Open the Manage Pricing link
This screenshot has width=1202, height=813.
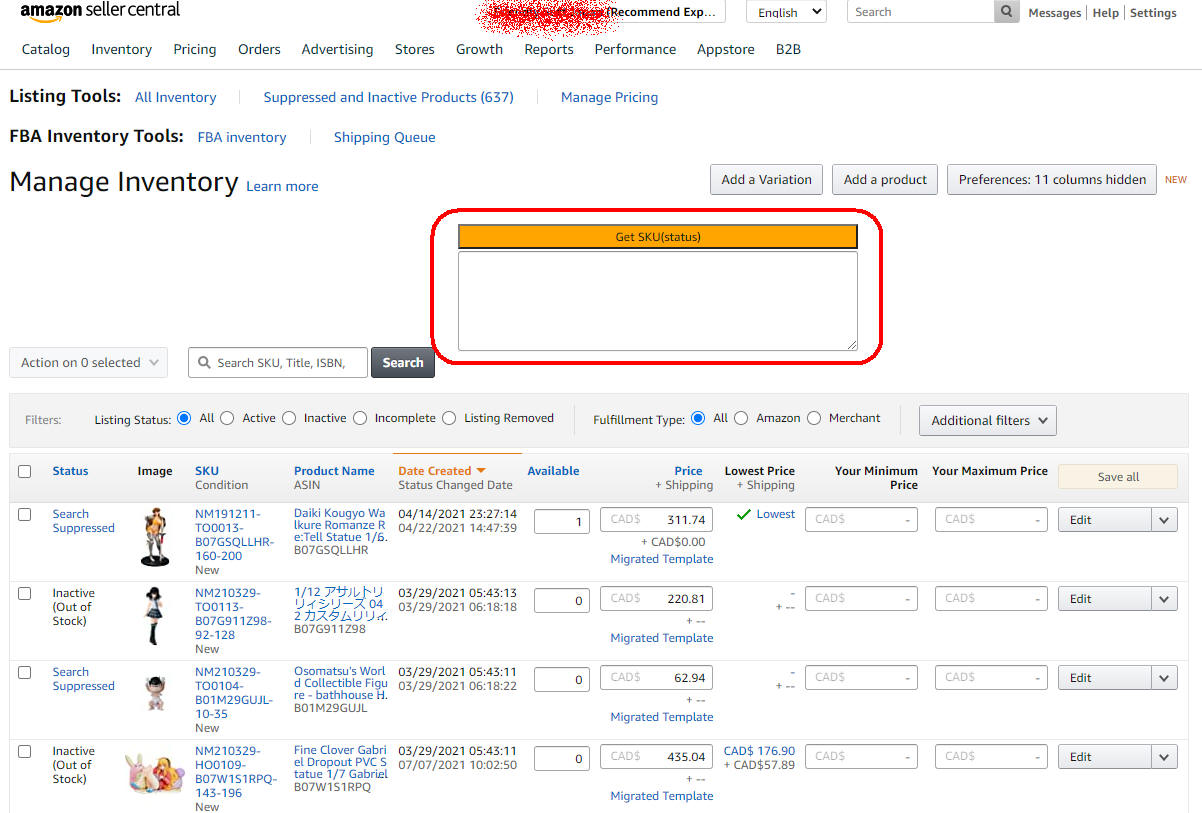(x=609, y=97)
